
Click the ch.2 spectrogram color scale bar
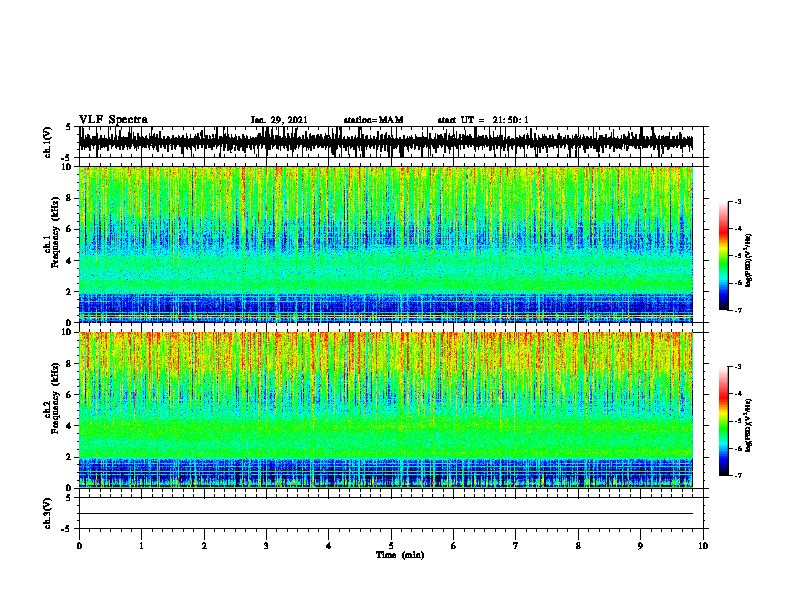[x=724, y=421]
